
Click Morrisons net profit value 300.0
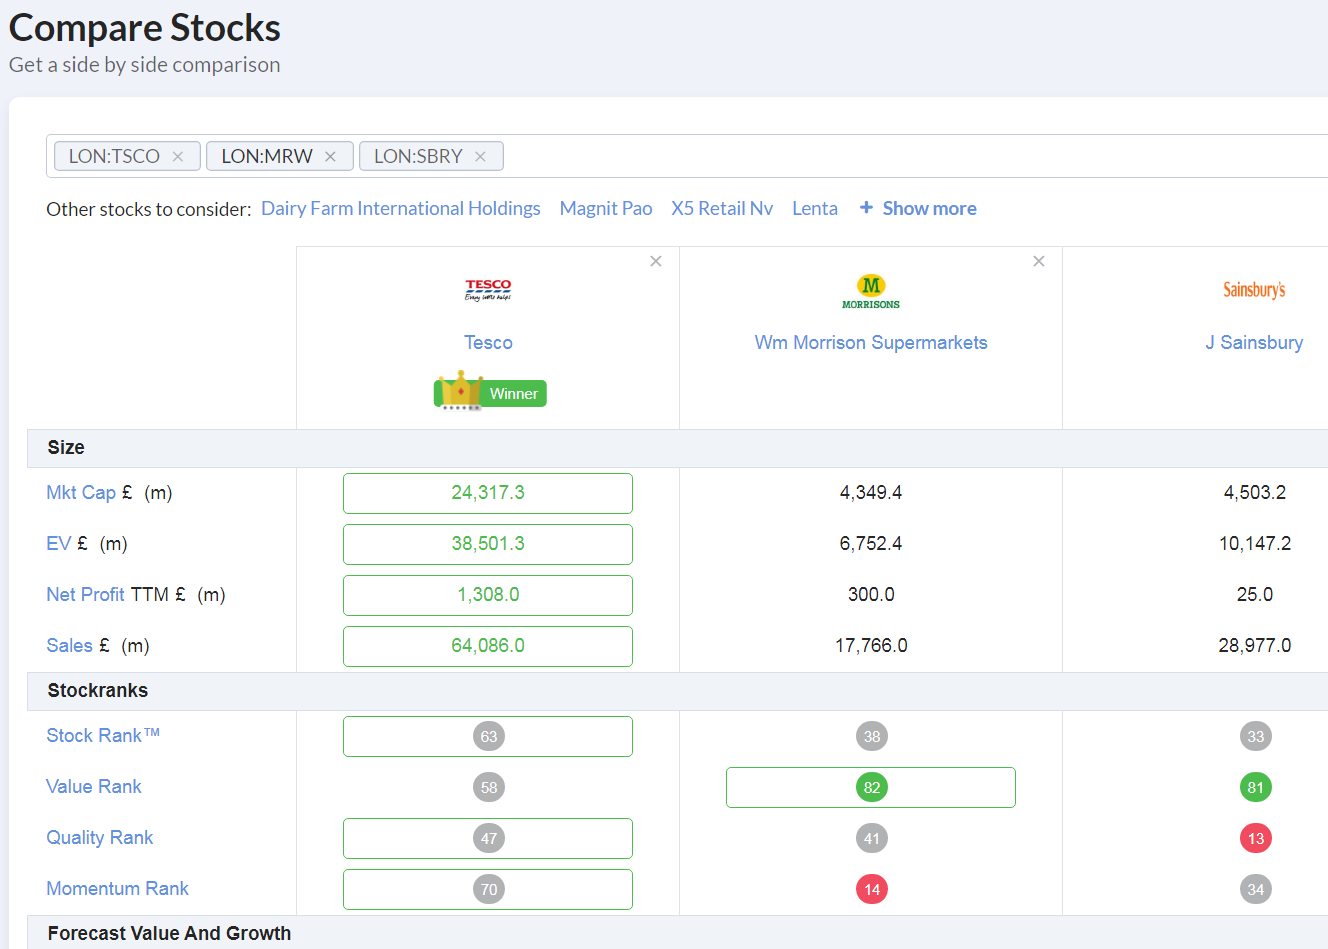click(x=871, y=595)
